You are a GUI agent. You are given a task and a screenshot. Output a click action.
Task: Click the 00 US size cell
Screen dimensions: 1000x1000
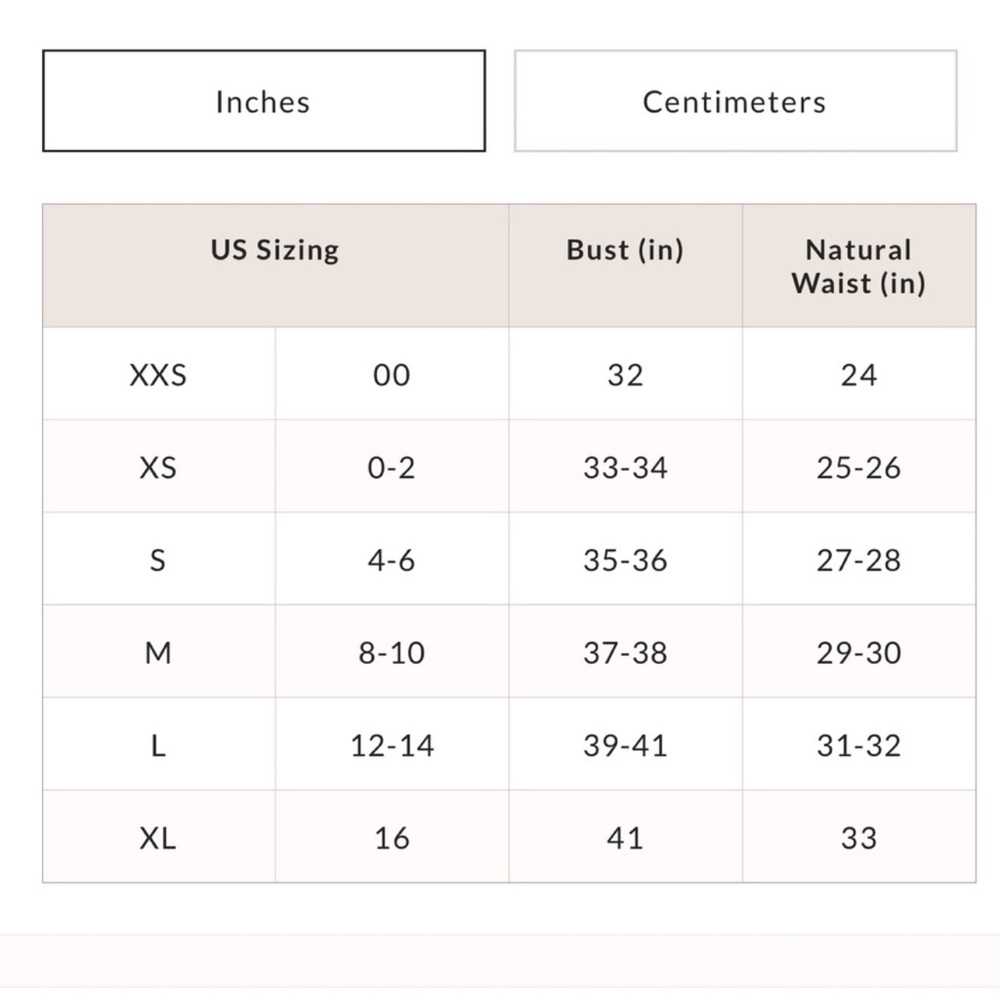pyautogui.click(x=392, y=374)
